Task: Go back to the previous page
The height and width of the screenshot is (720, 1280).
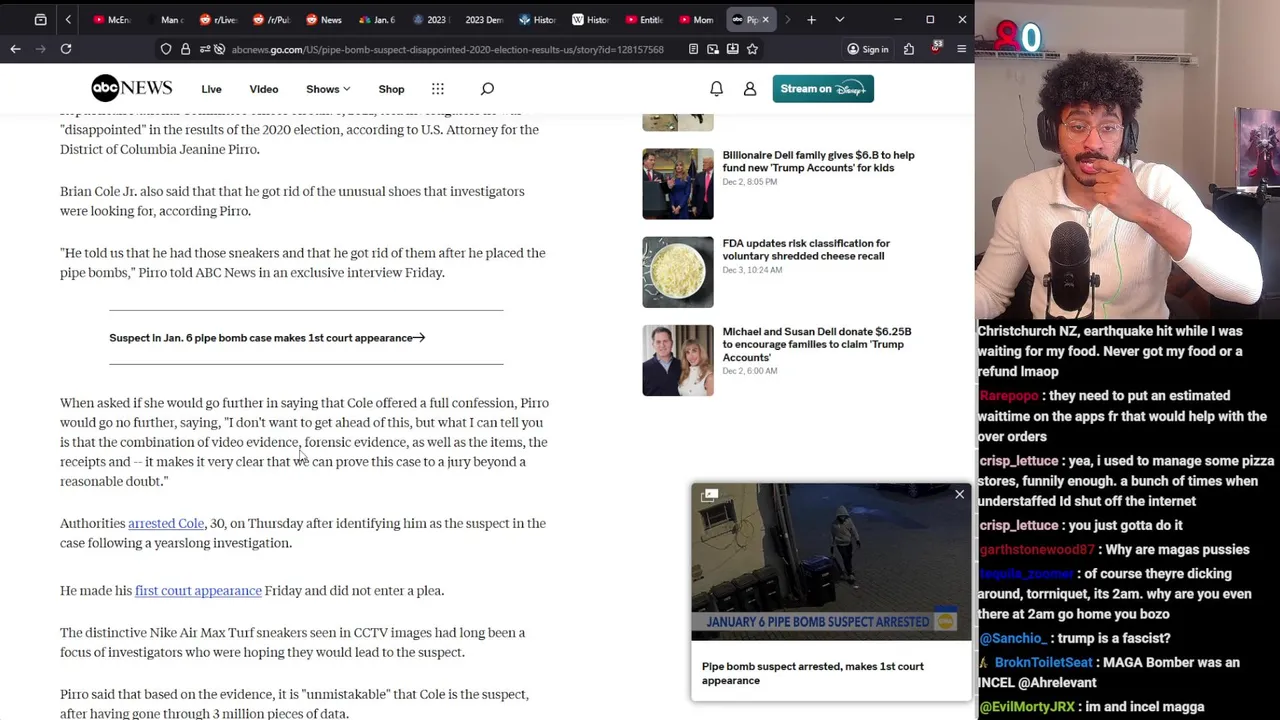Action: [15, 48]
